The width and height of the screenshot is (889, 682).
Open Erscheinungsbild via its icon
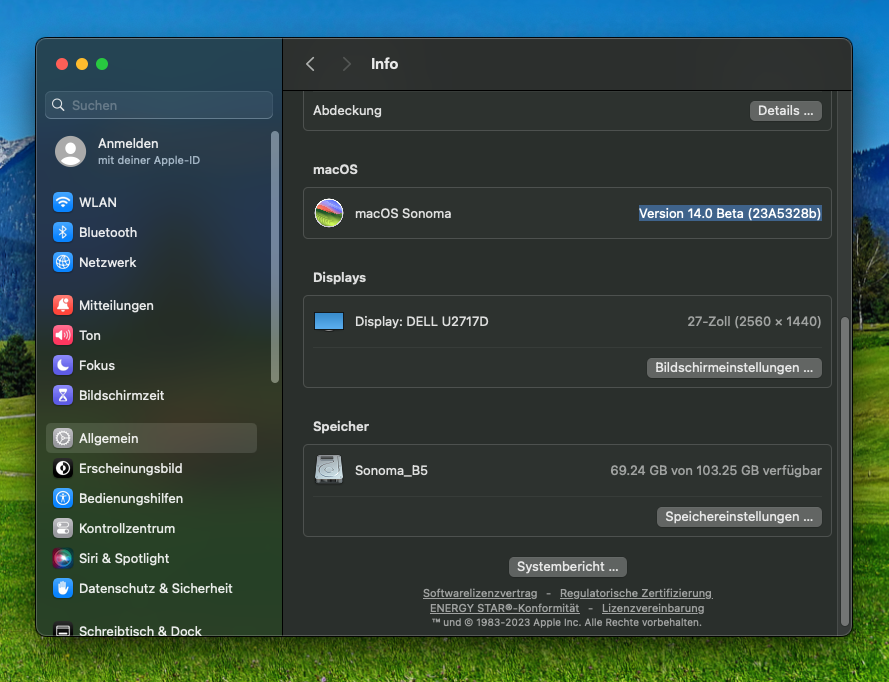pos(63,468)
